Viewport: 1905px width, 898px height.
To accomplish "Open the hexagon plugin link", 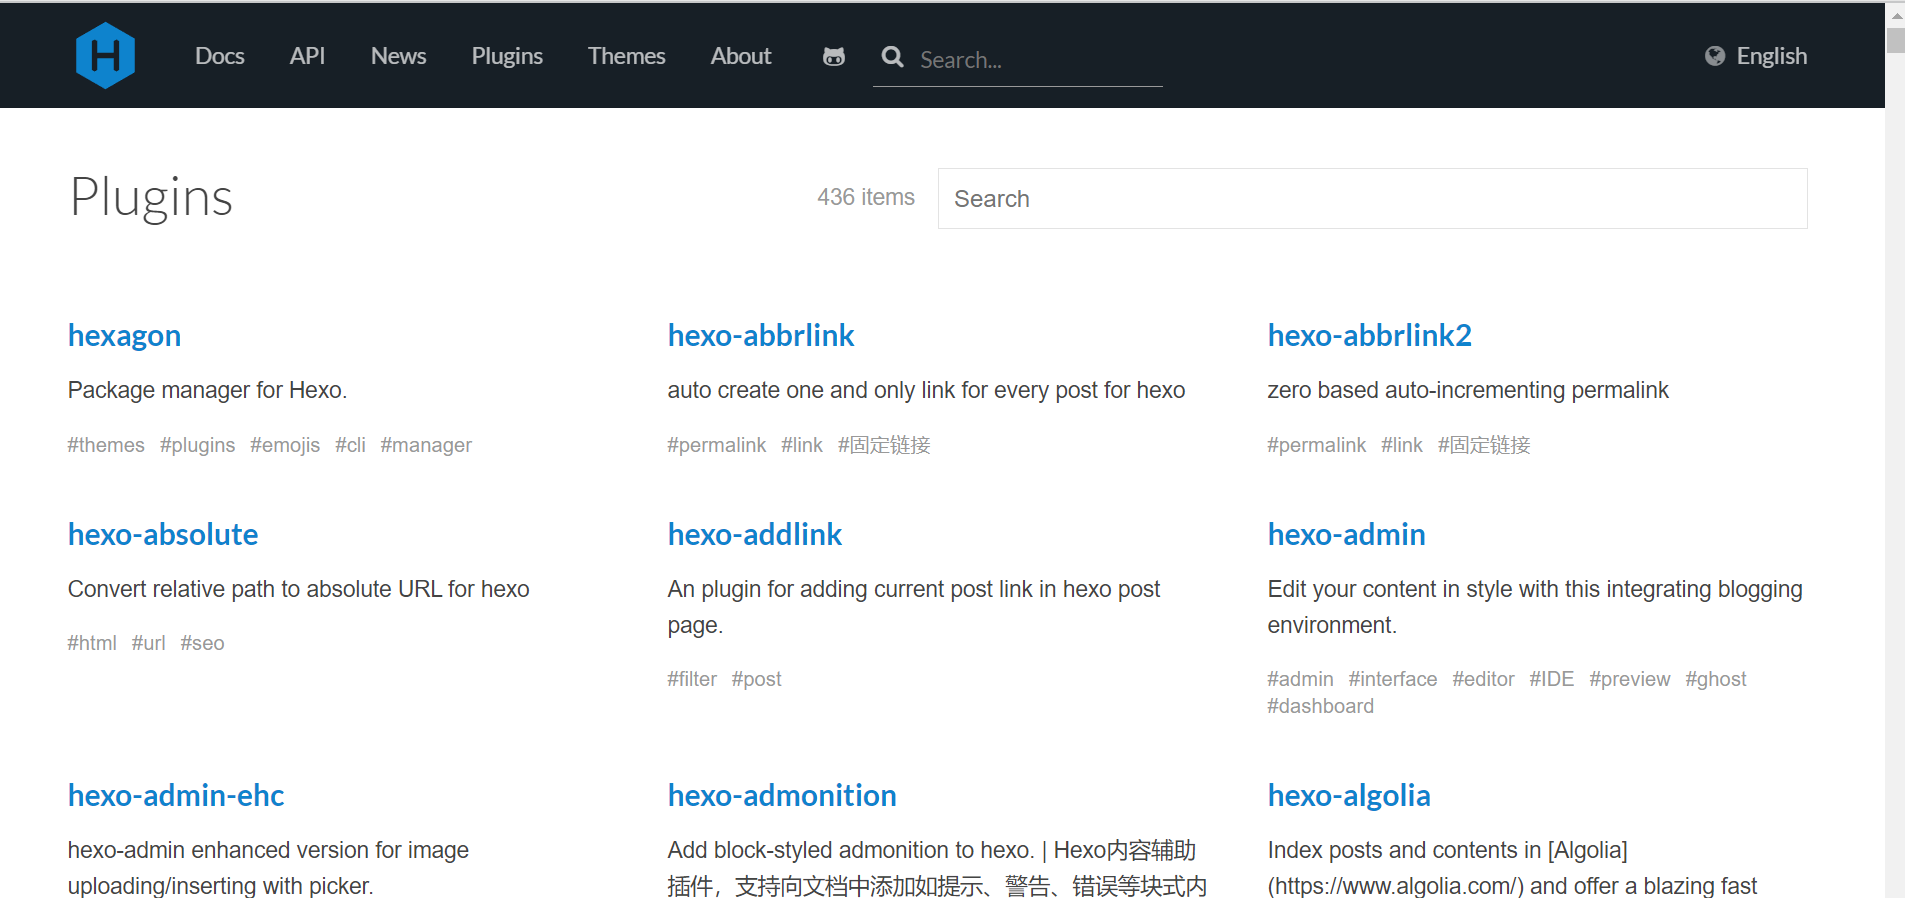I will [124, 335].
